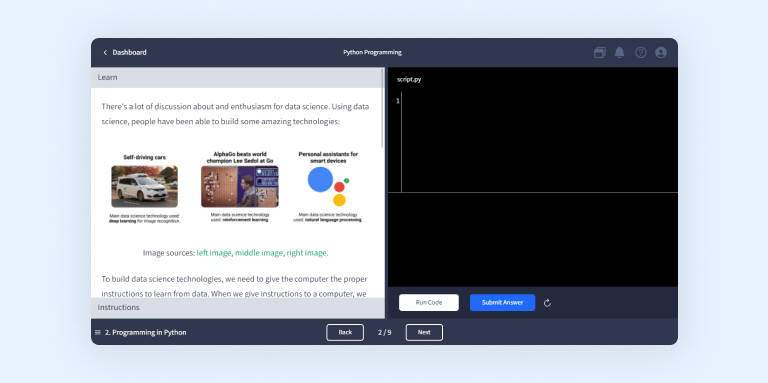Open the left image source link
This screenshot has width=768, height=383.
pos(214,253)
